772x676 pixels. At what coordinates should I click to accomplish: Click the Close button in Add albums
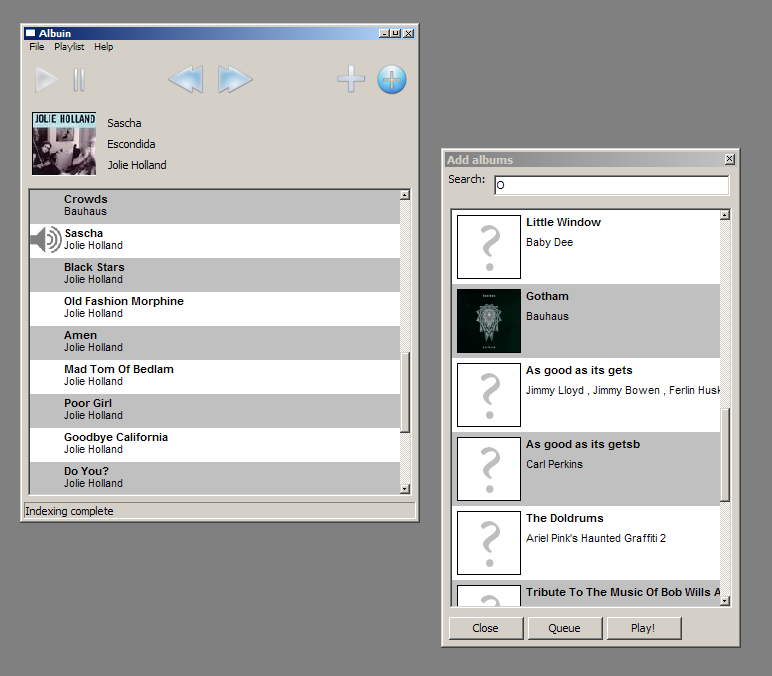[x=485, y=628]
